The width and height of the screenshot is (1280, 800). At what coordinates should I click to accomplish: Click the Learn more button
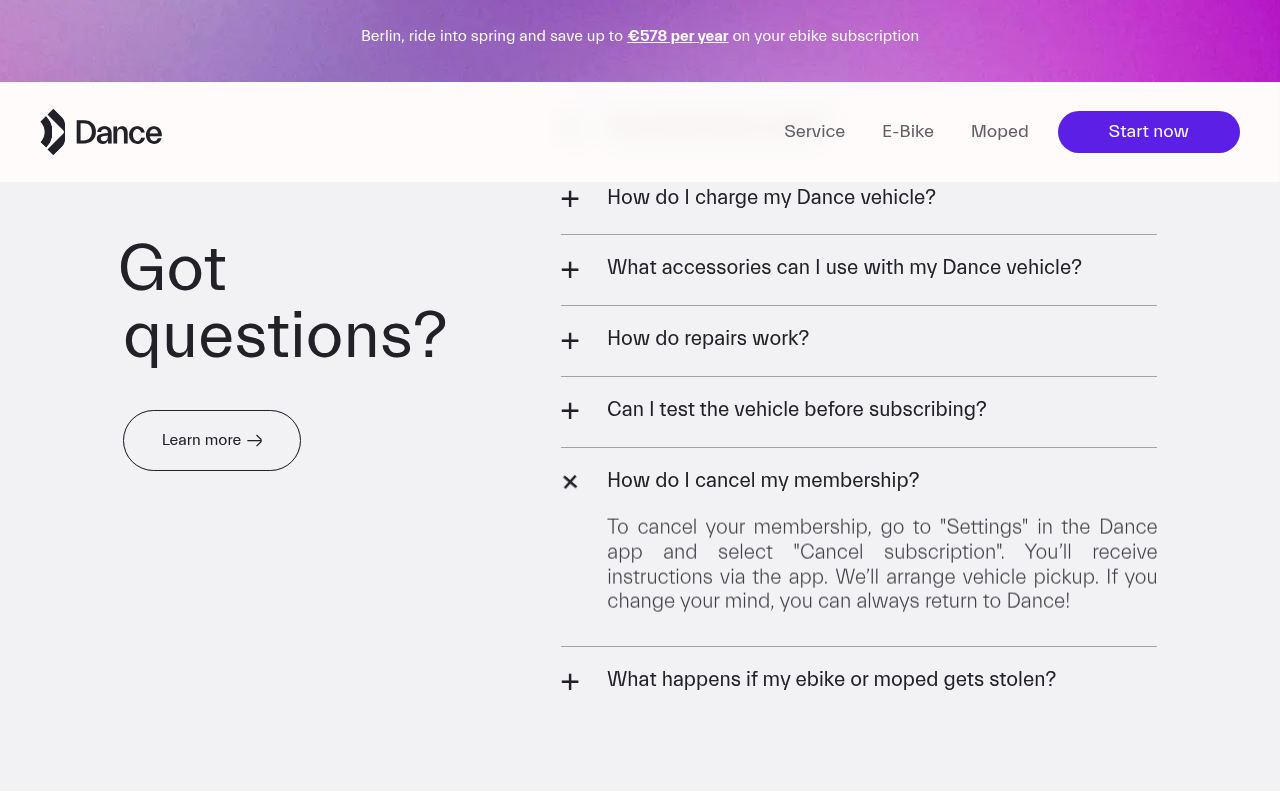[x=212, y=440]
